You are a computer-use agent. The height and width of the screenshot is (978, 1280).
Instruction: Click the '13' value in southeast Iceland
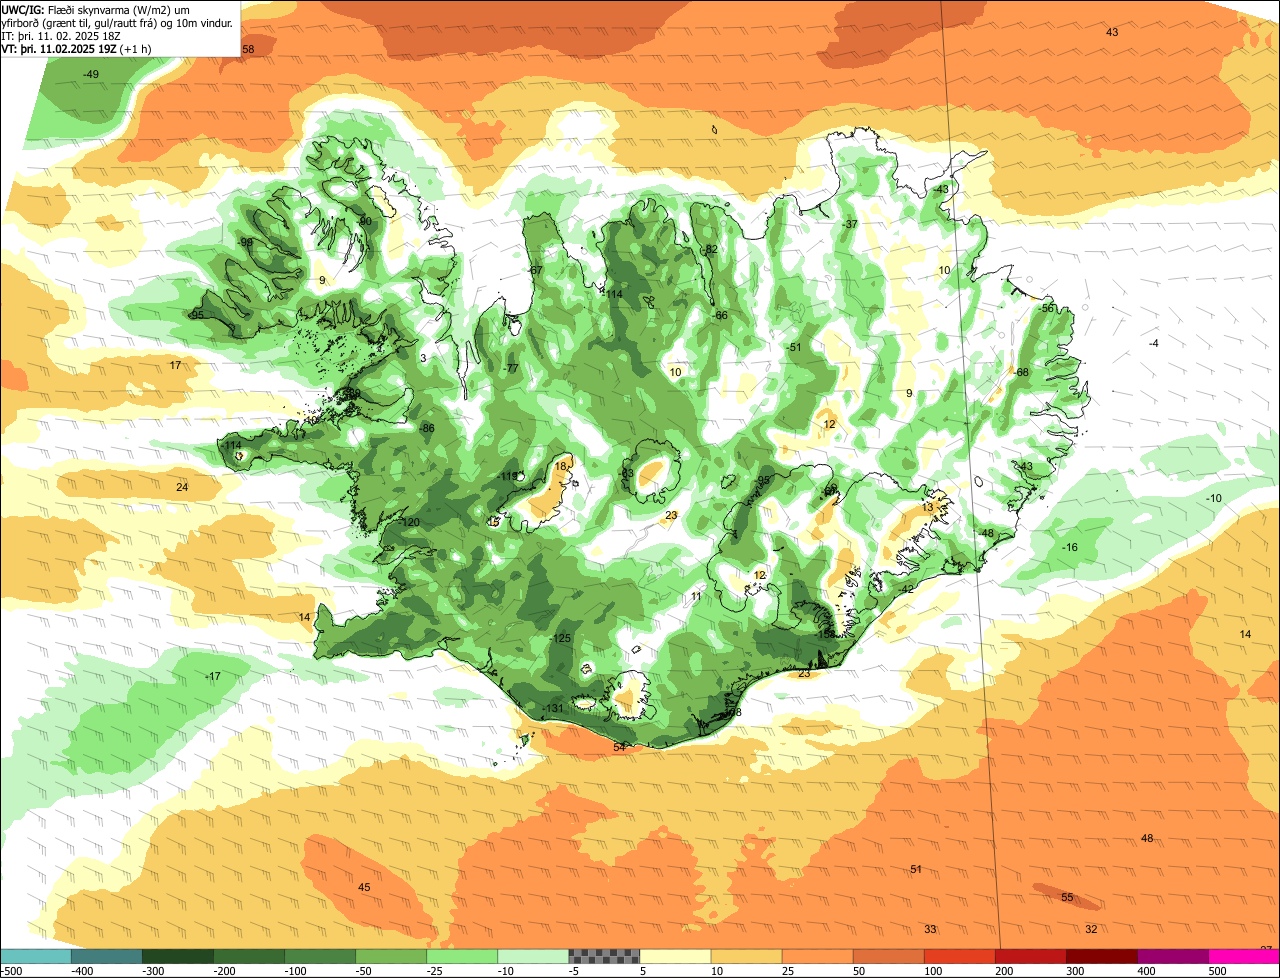point(927,507)
